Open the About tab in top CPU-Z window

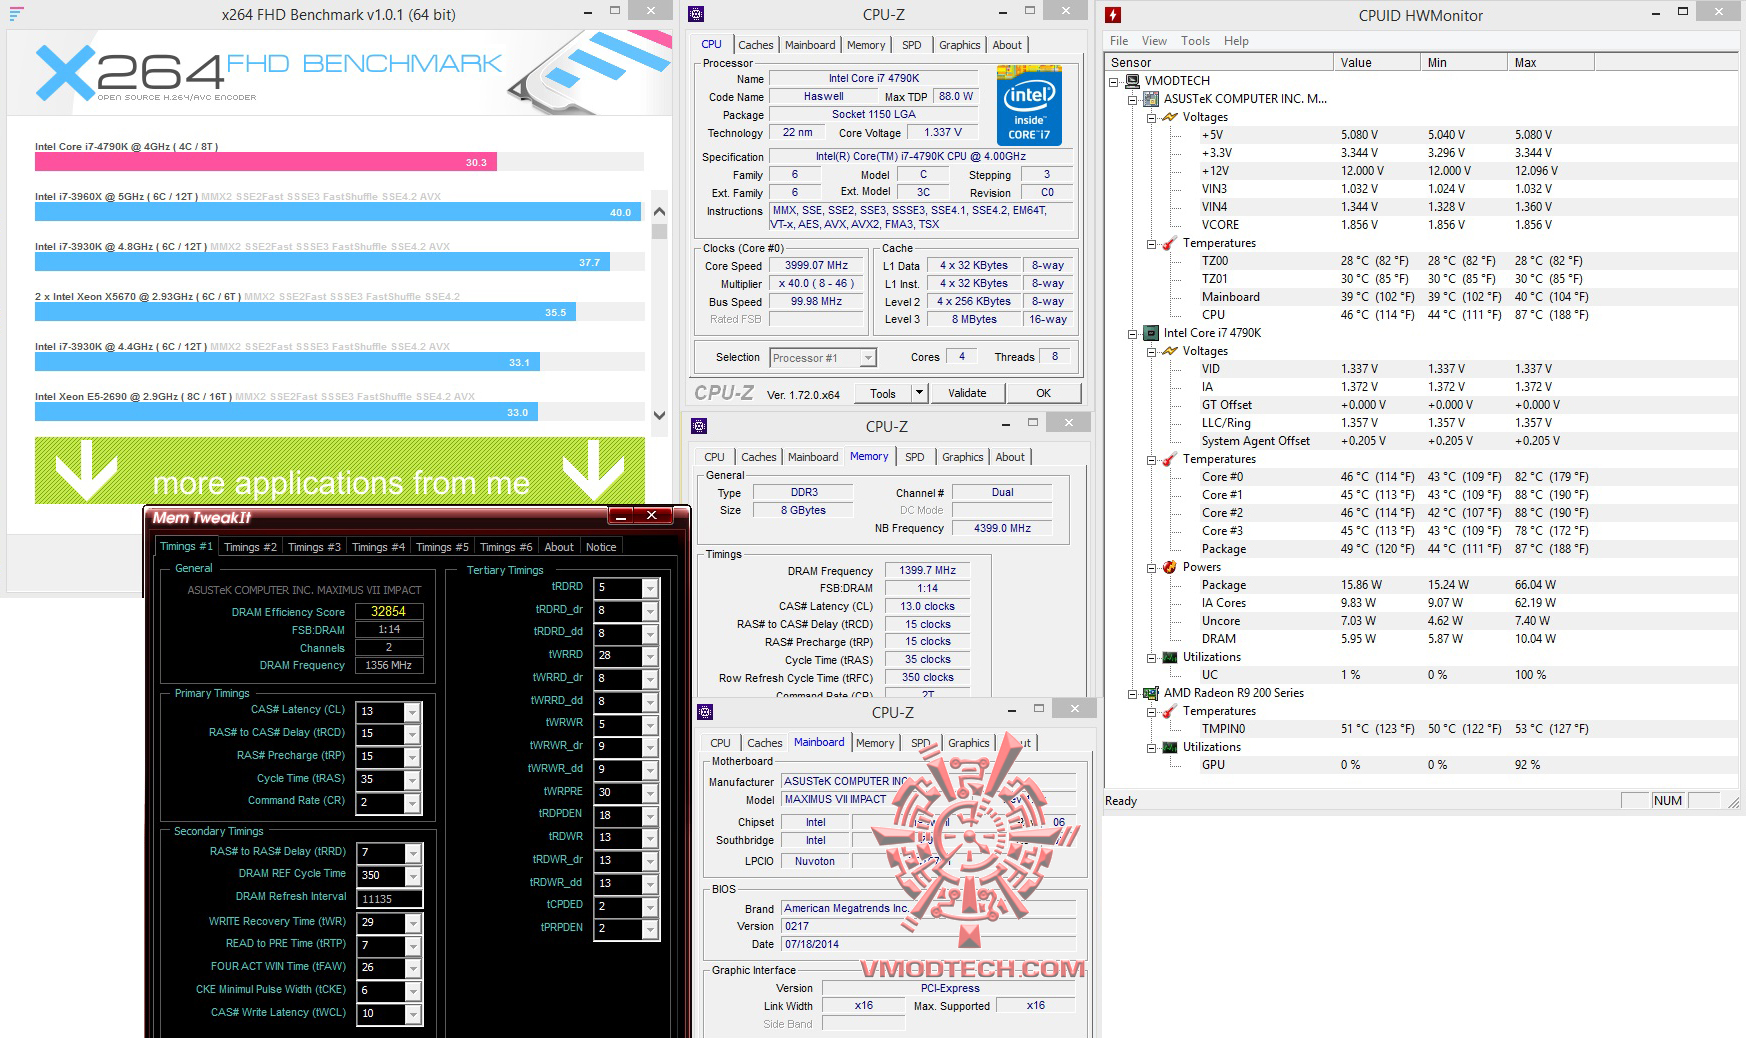click(1007, 45)
